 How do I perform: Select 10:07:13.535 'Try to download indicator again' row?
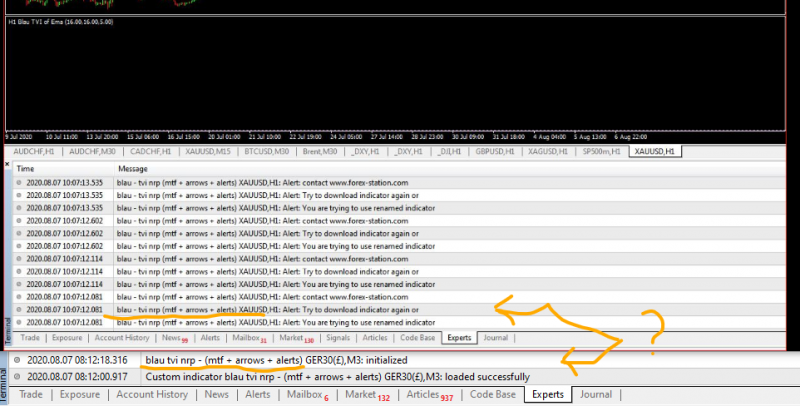(399, 195)
